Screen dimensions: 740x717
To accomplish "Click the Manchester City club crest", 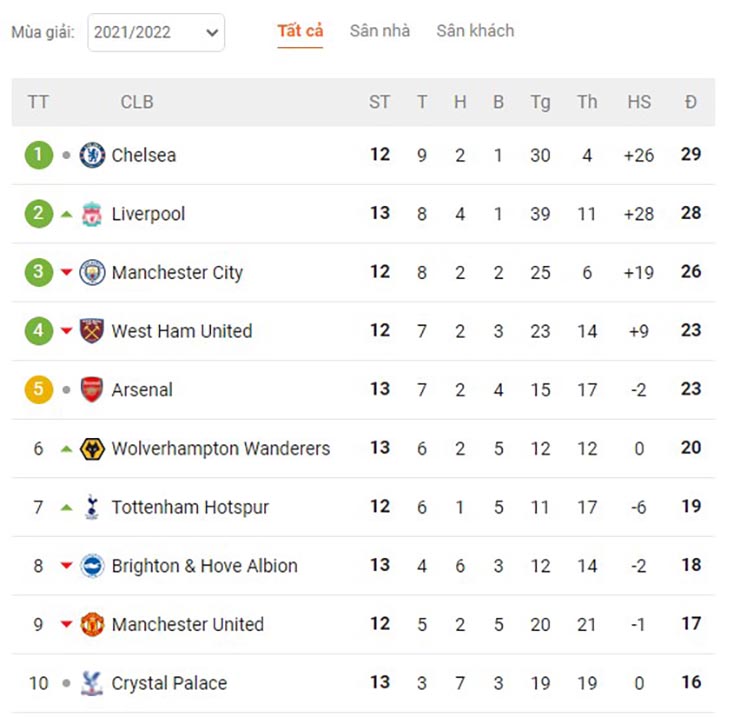I will tap(92, 272).
